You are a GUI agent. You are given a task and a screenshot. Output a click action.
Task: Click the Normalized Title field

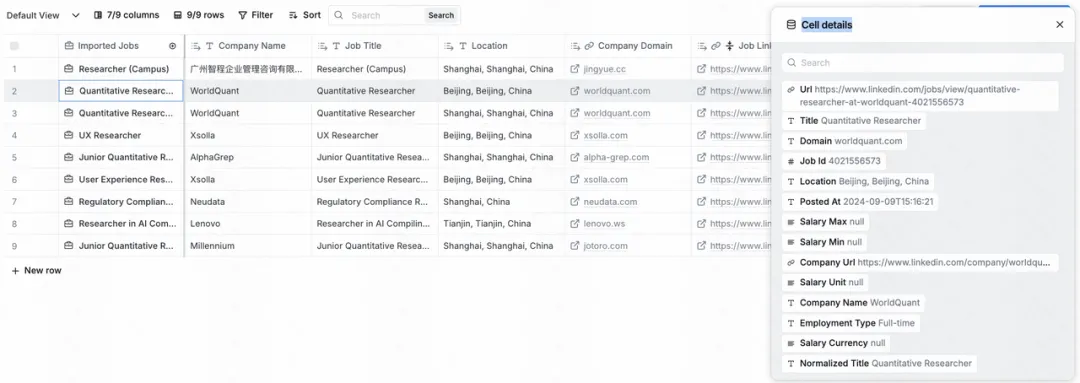pyautogui.click(x=880, y=363)
